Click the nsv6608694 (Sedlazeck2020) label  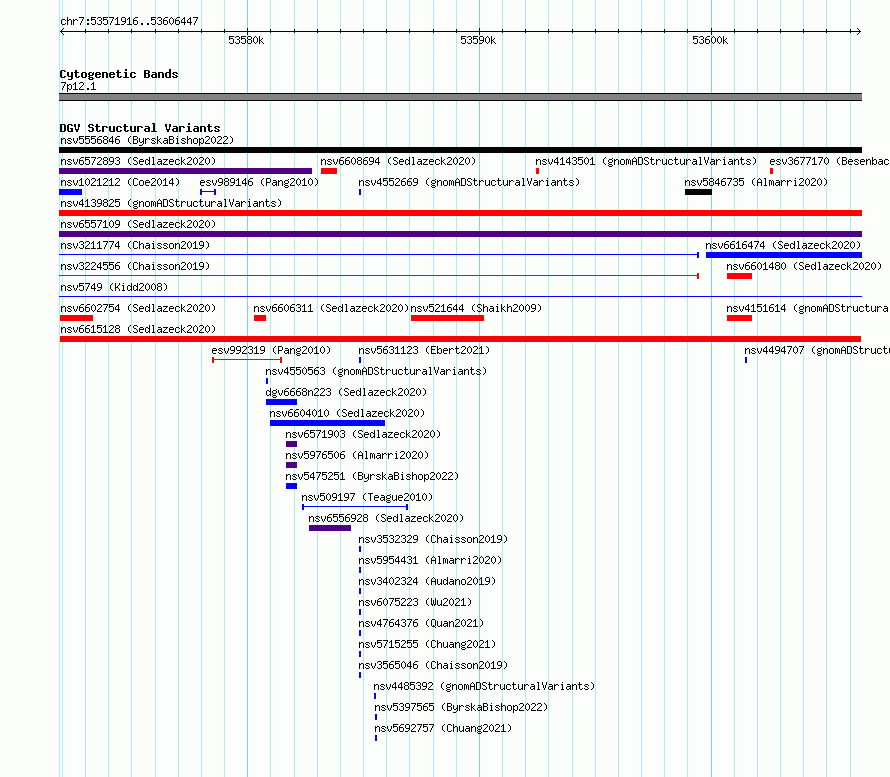[x=398, y=161]
